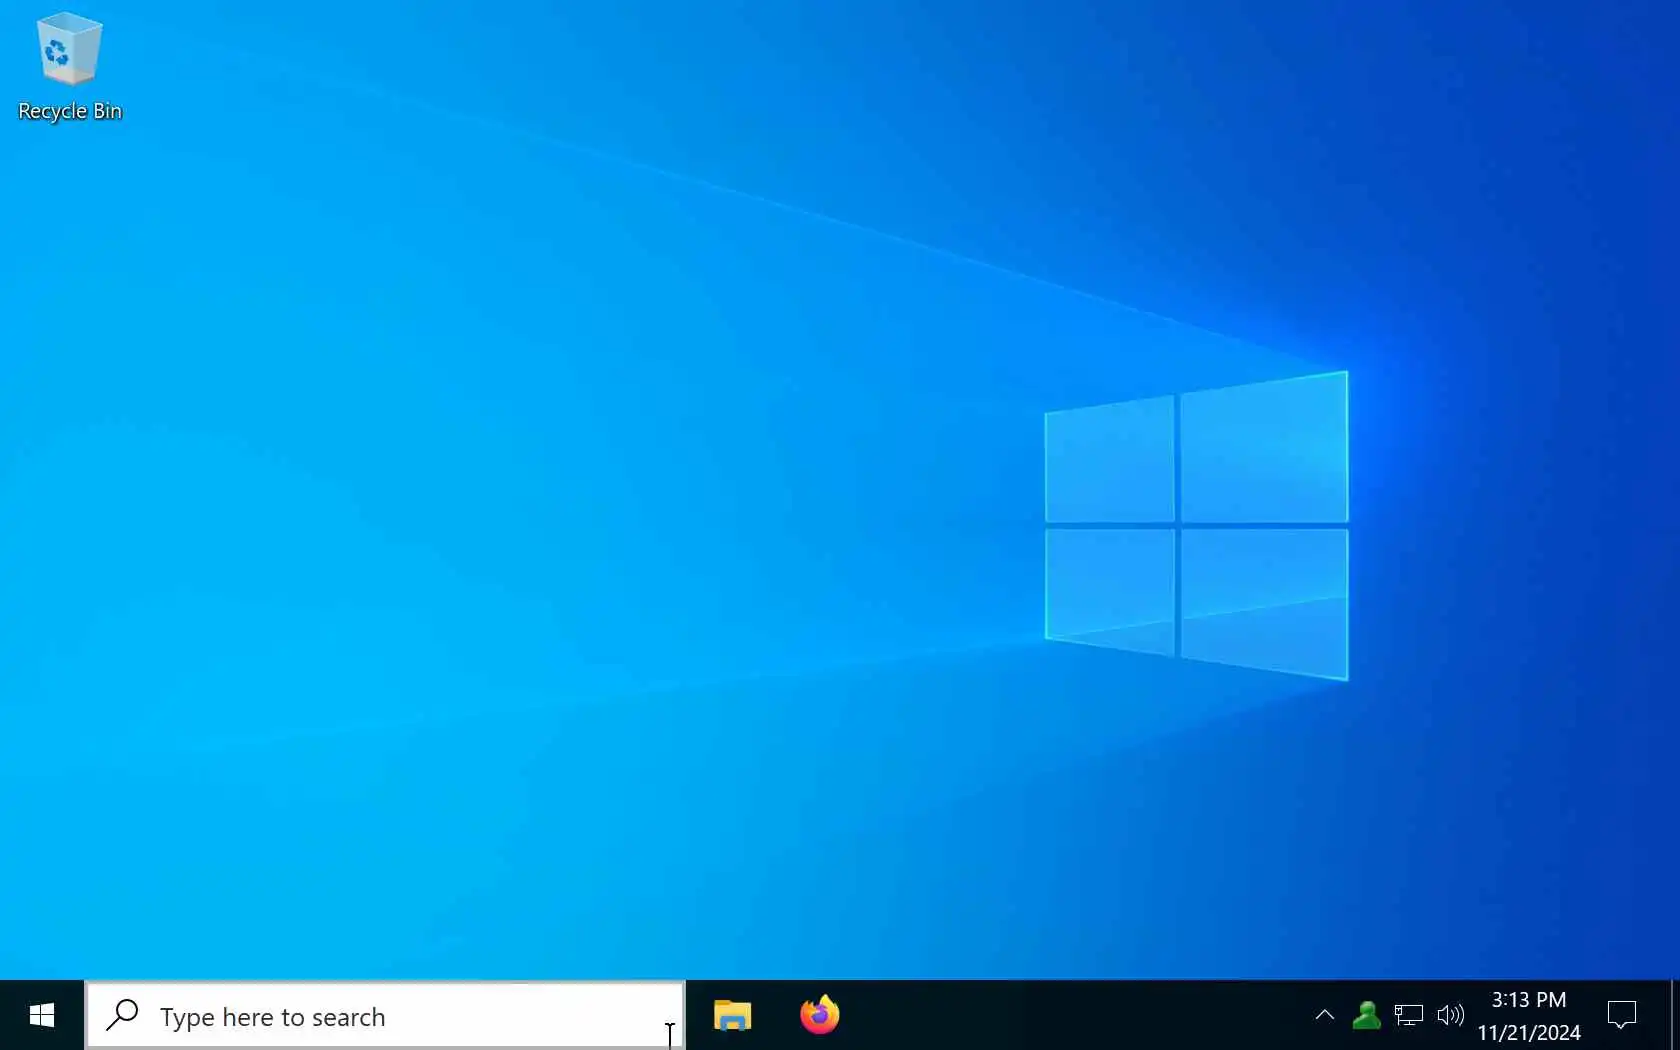Click the green user tray icon
Image resolution: width=1680 pixels, height=1050 pixels.
[x=1366, y=1016]
